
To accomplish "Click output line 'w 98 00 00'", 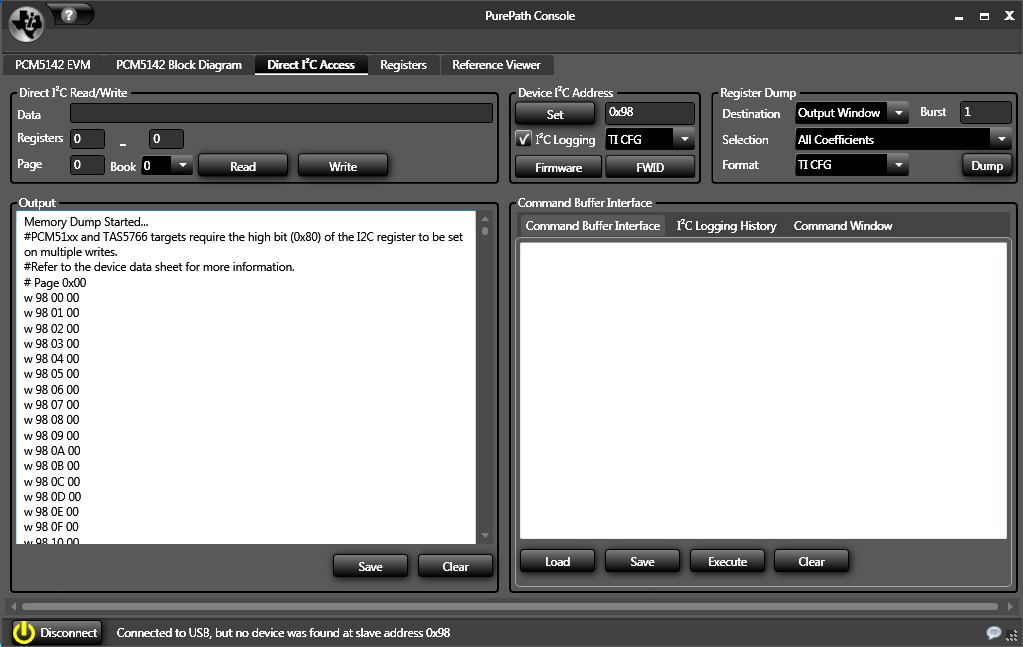I will point(52,297).
